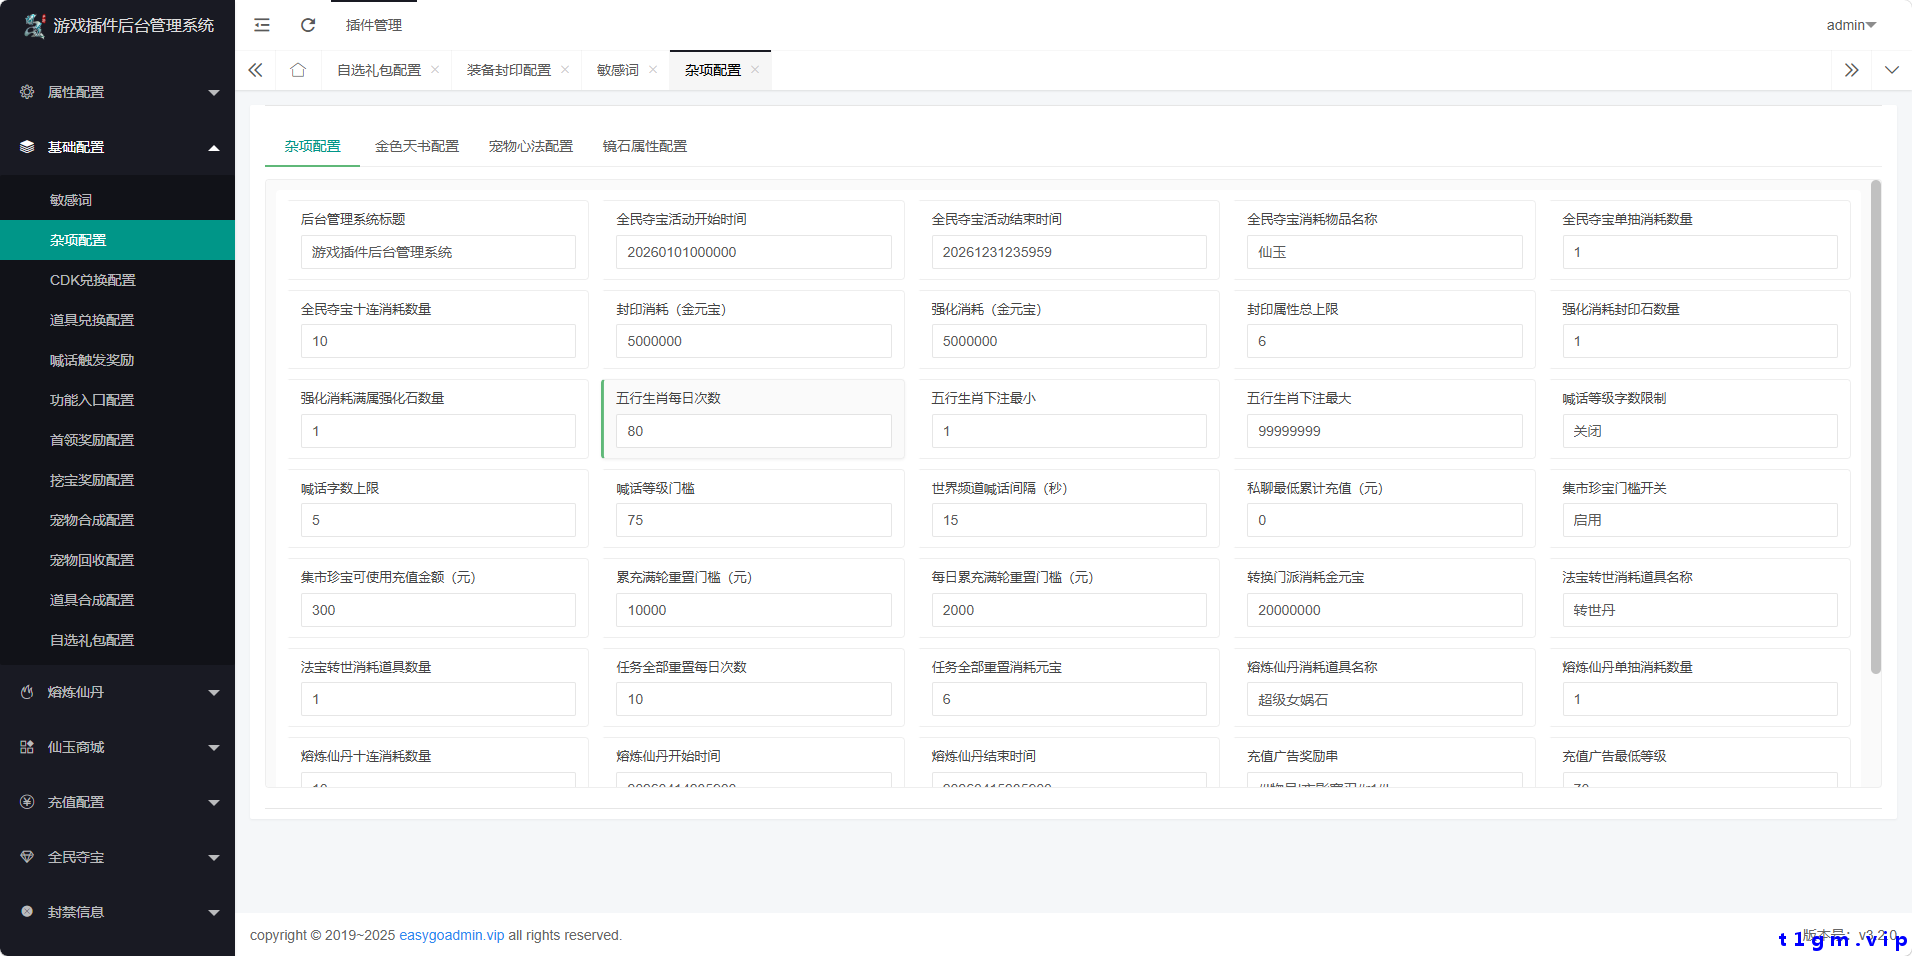This screenshot has width=1912, height=956.
Task: Close the 敏感词 tab
Action: tap(653, 70)
